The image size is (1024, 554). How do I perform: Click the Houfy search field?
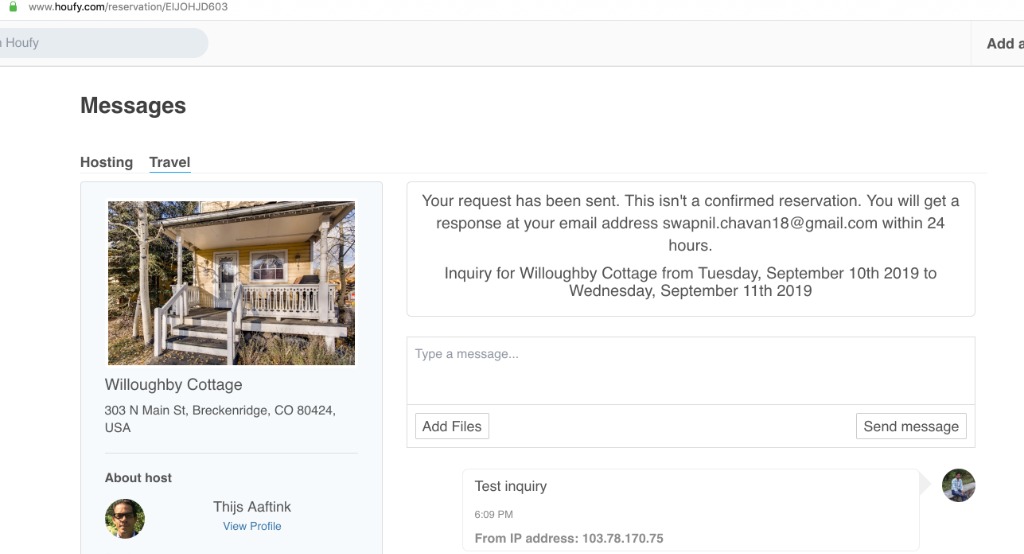pos(100,43)
